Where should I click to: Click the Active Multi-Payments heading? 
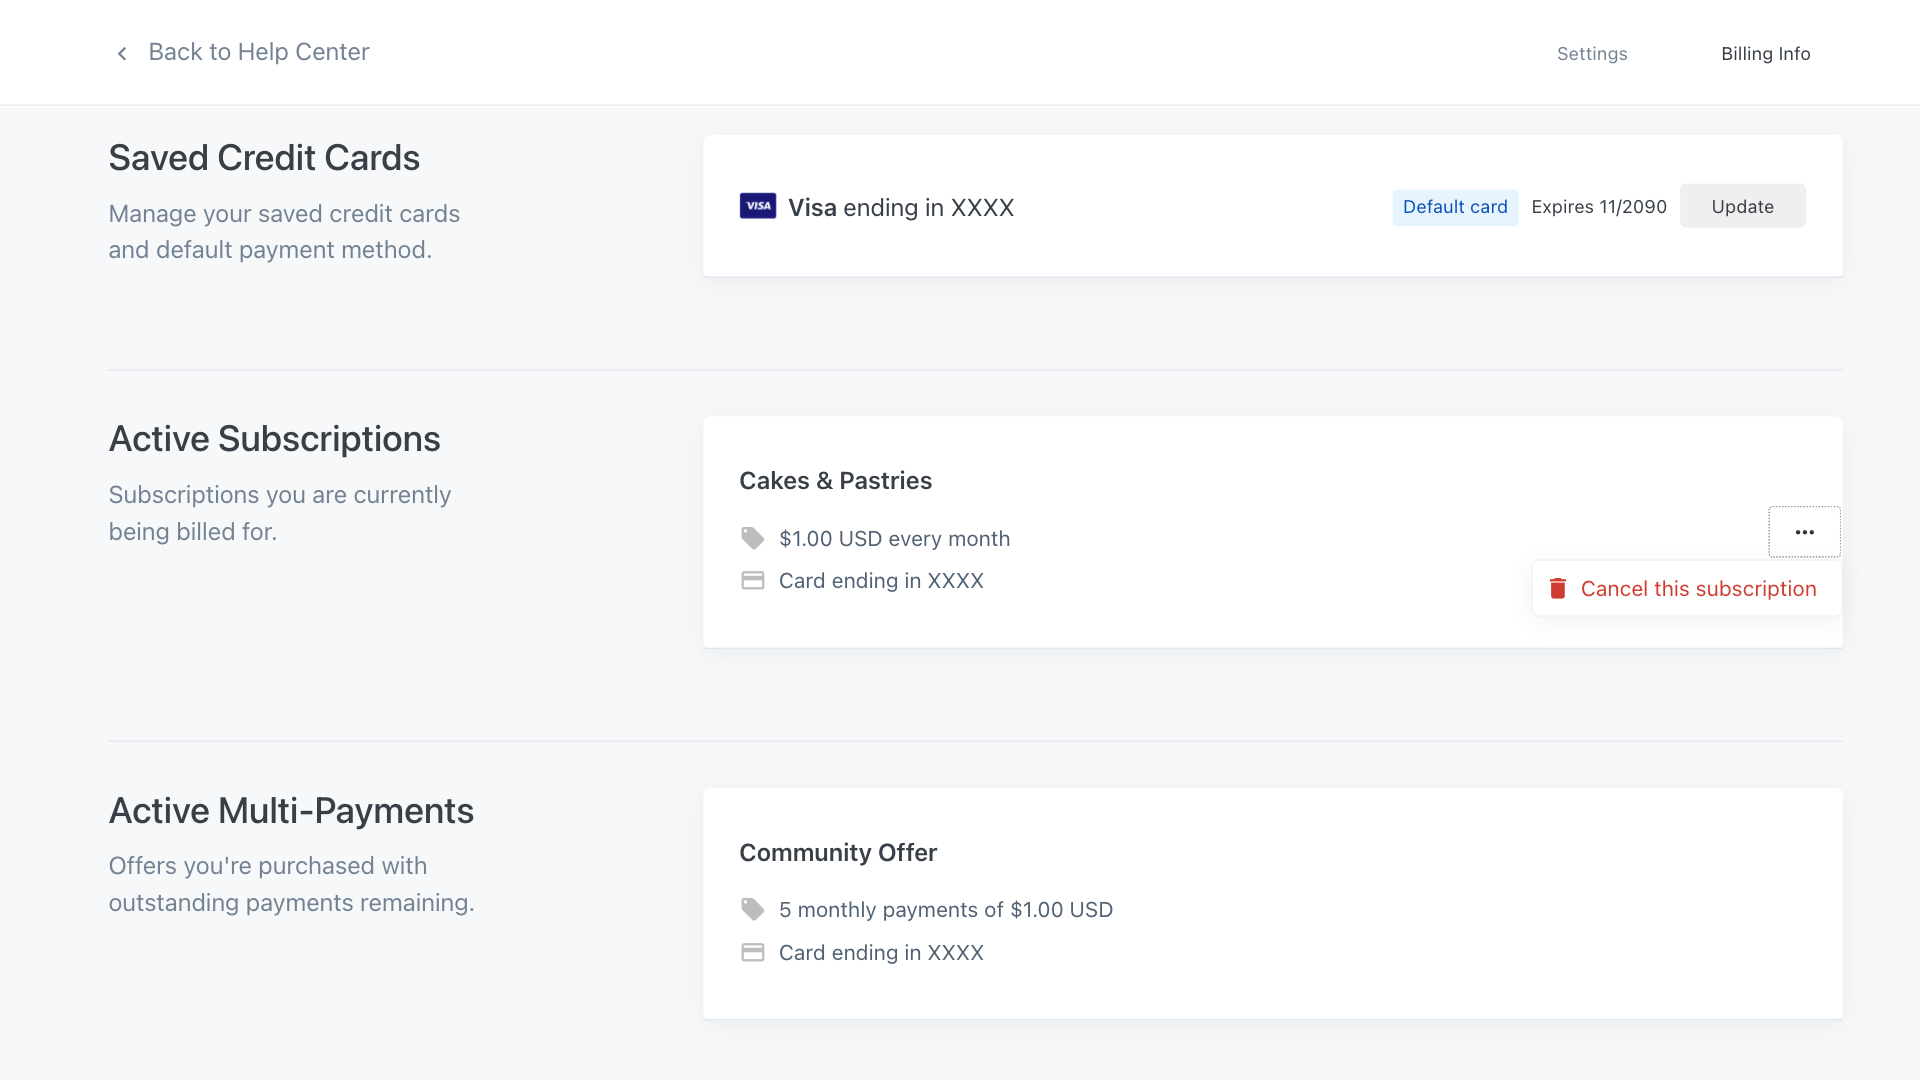click(291, 811)
